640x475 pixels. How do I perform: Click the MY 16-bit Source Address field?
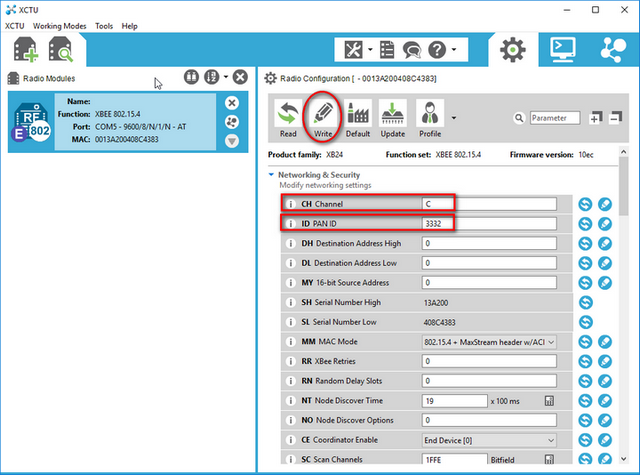(489, 282)
